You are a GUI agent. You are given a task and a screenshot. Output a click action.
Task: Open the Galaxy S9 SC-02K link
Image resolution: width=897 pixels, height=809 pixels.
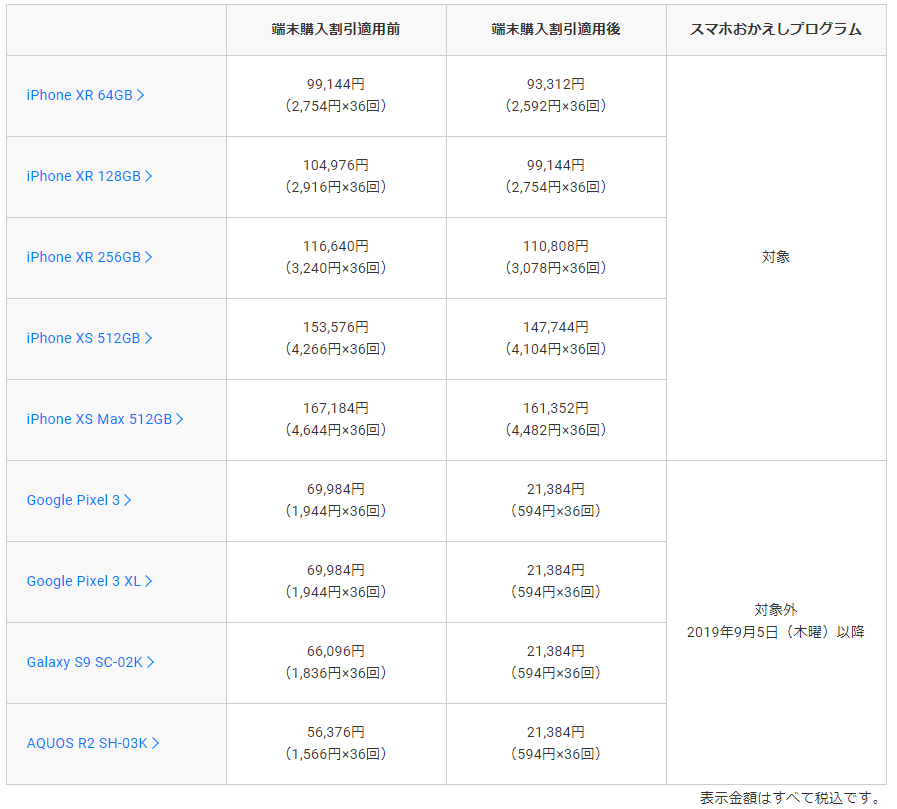tap(90, 663)
